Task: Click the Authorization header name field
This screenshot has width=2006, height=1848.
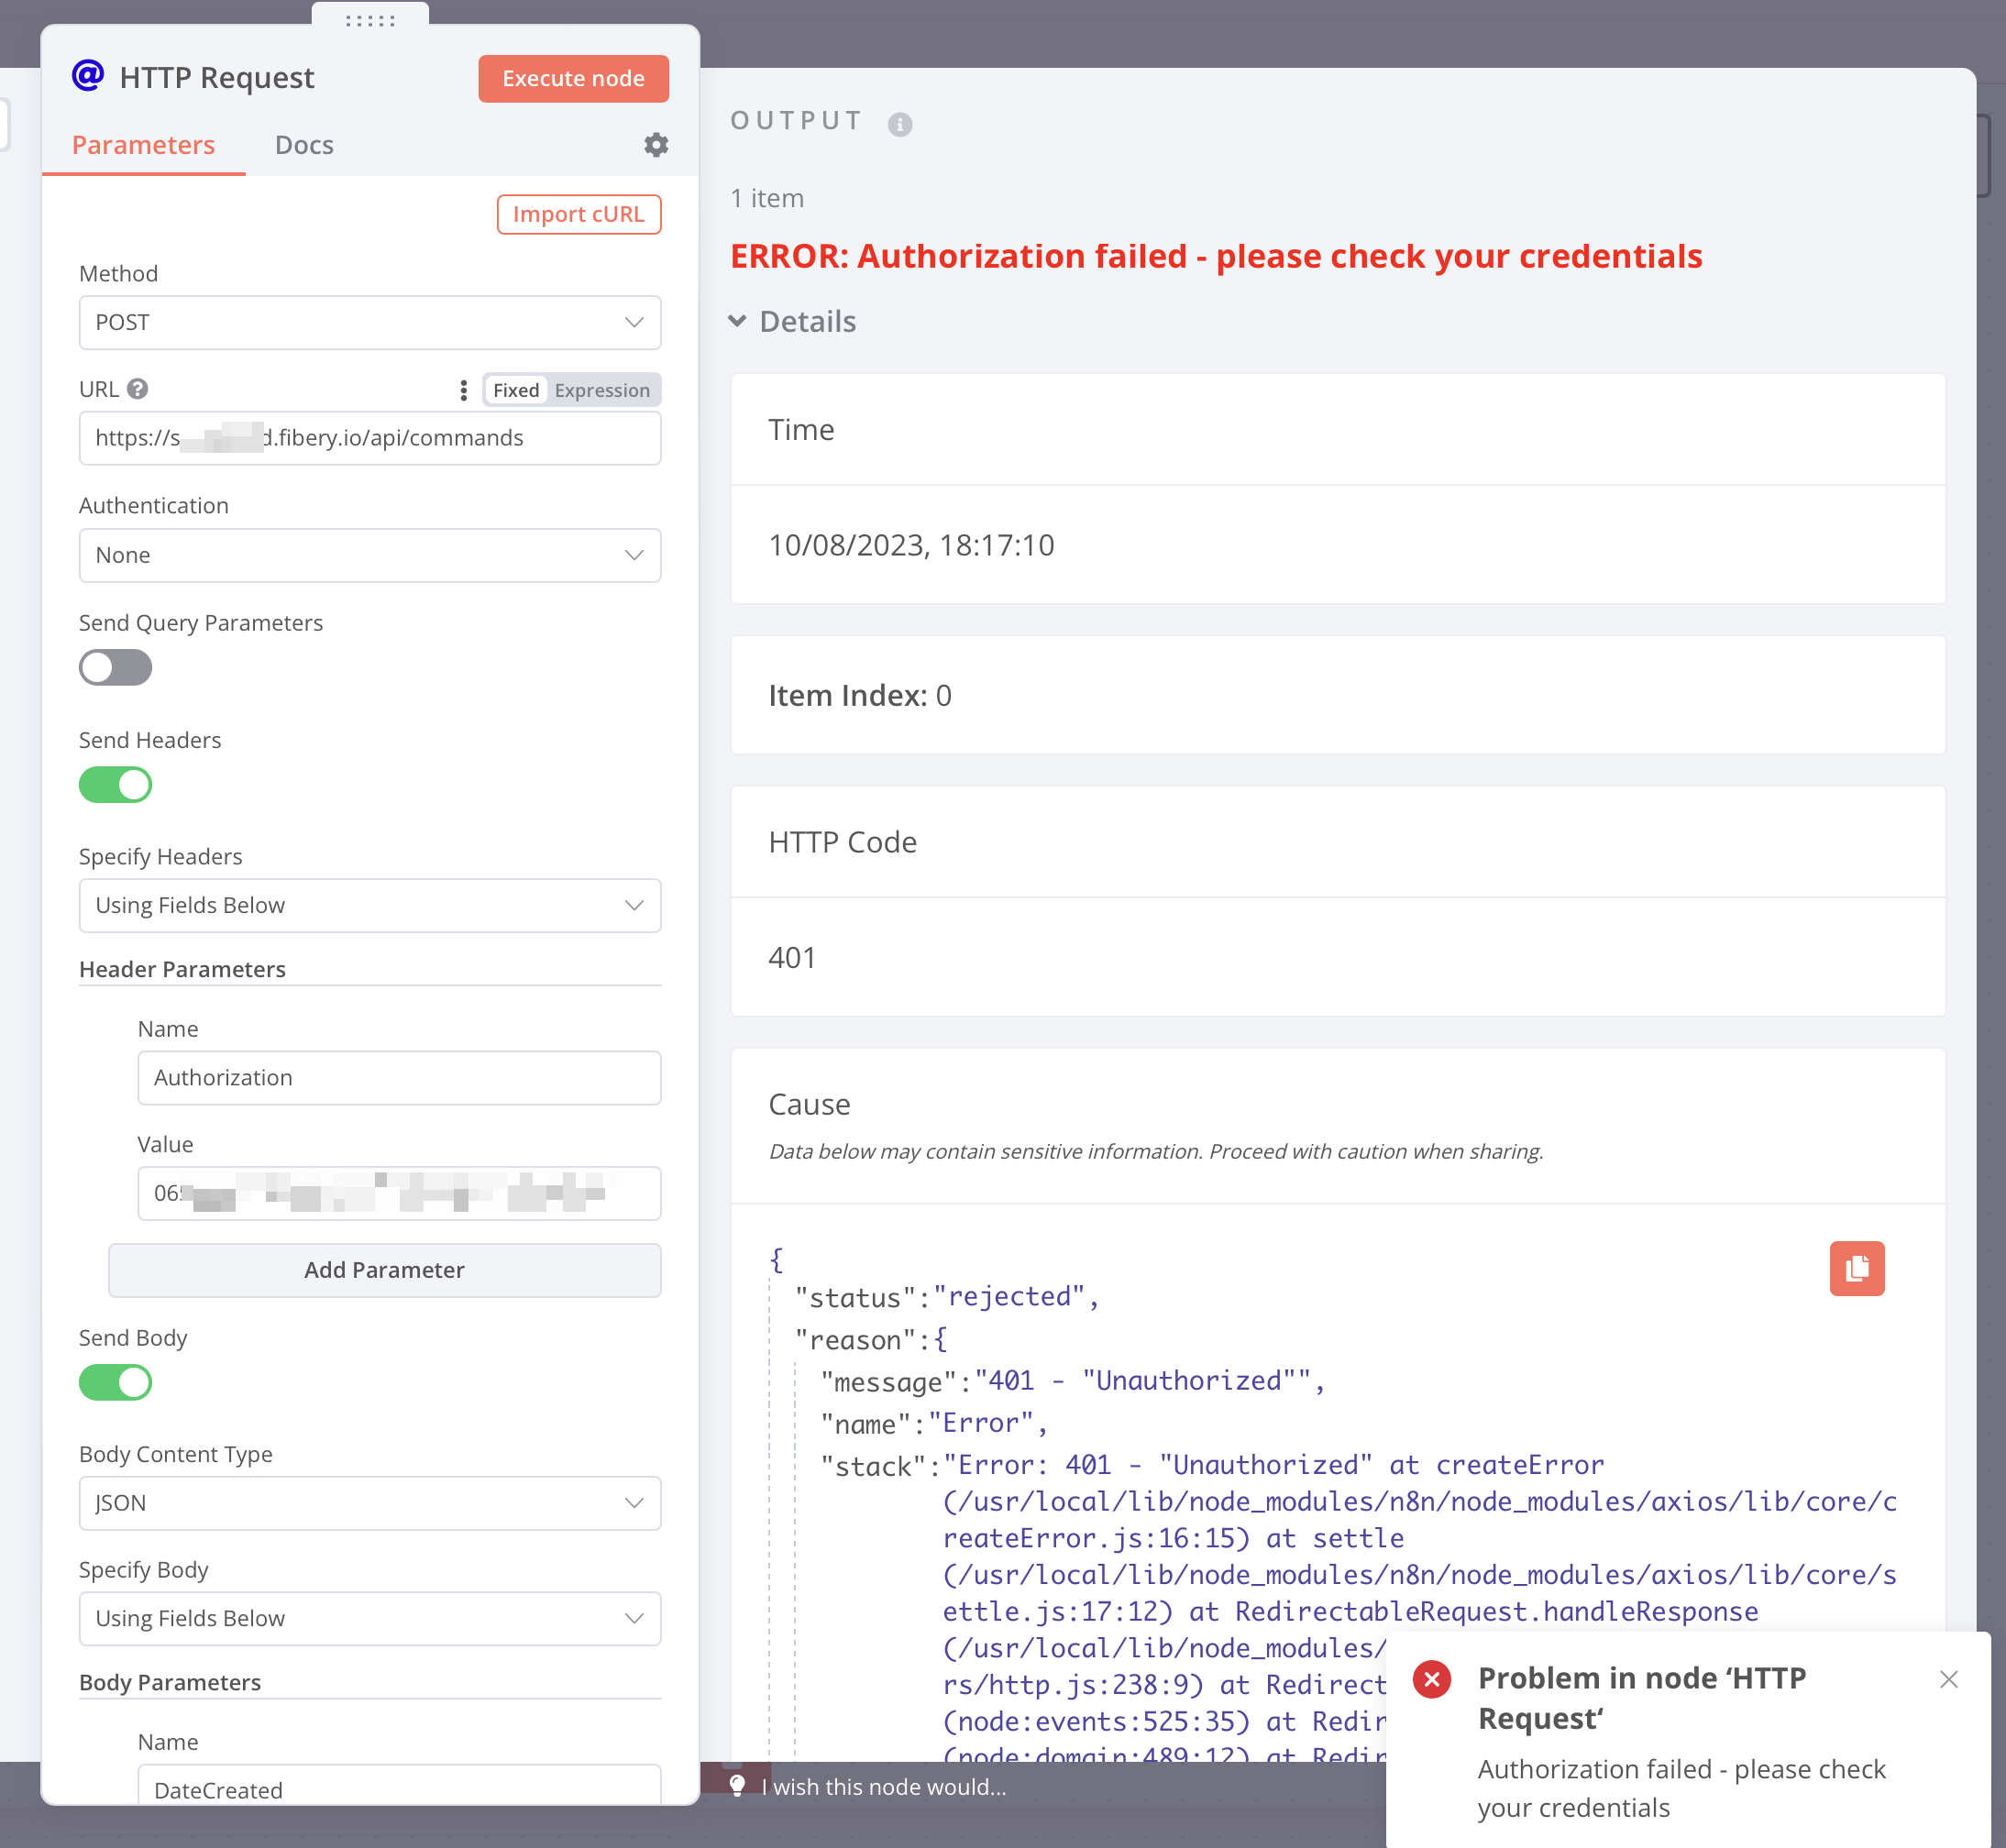Action: coord(398,1077)
